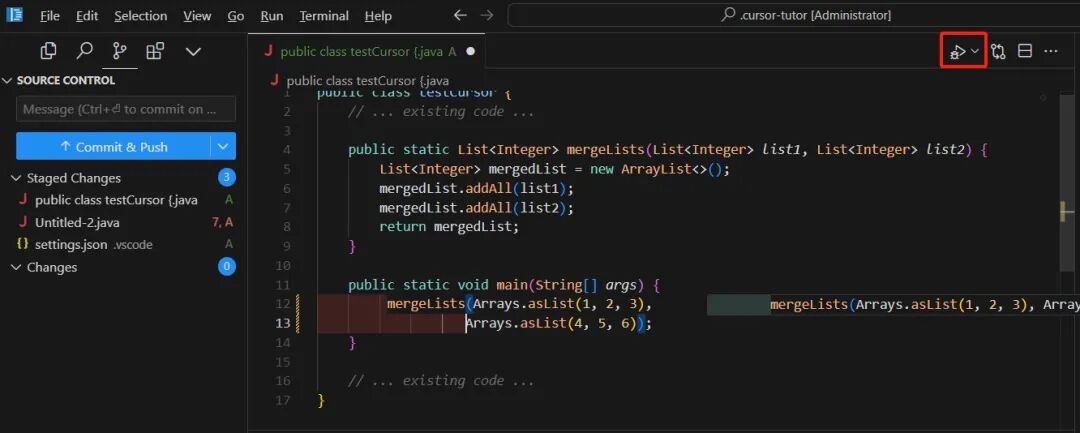Screen dimensions: 1080x433
Task: Click the unsaved dot on editor tab
Action: [470, 51]
